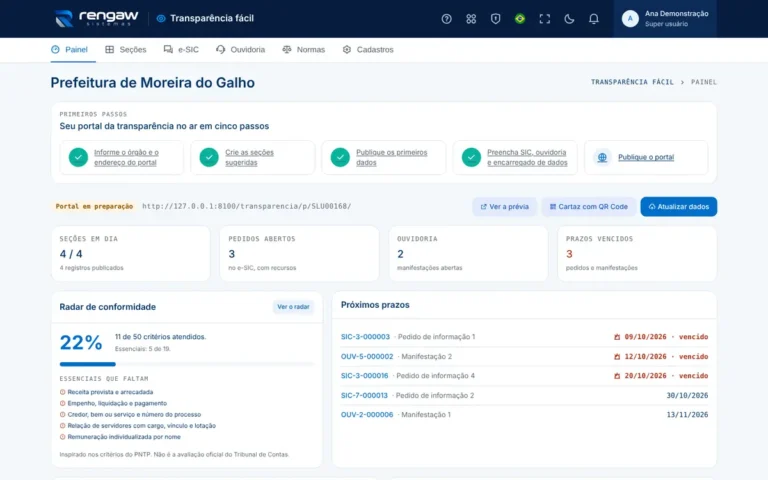The height and width of the screenshot is (480, 768).
Task: Click the calendar icon next to 20/10/2026
Action: click(x=617, y=376)
